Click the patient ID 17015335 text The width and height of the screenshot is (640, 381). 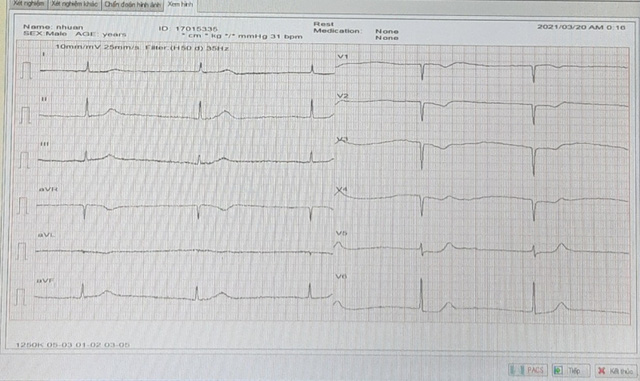click(x=196, y=29)
